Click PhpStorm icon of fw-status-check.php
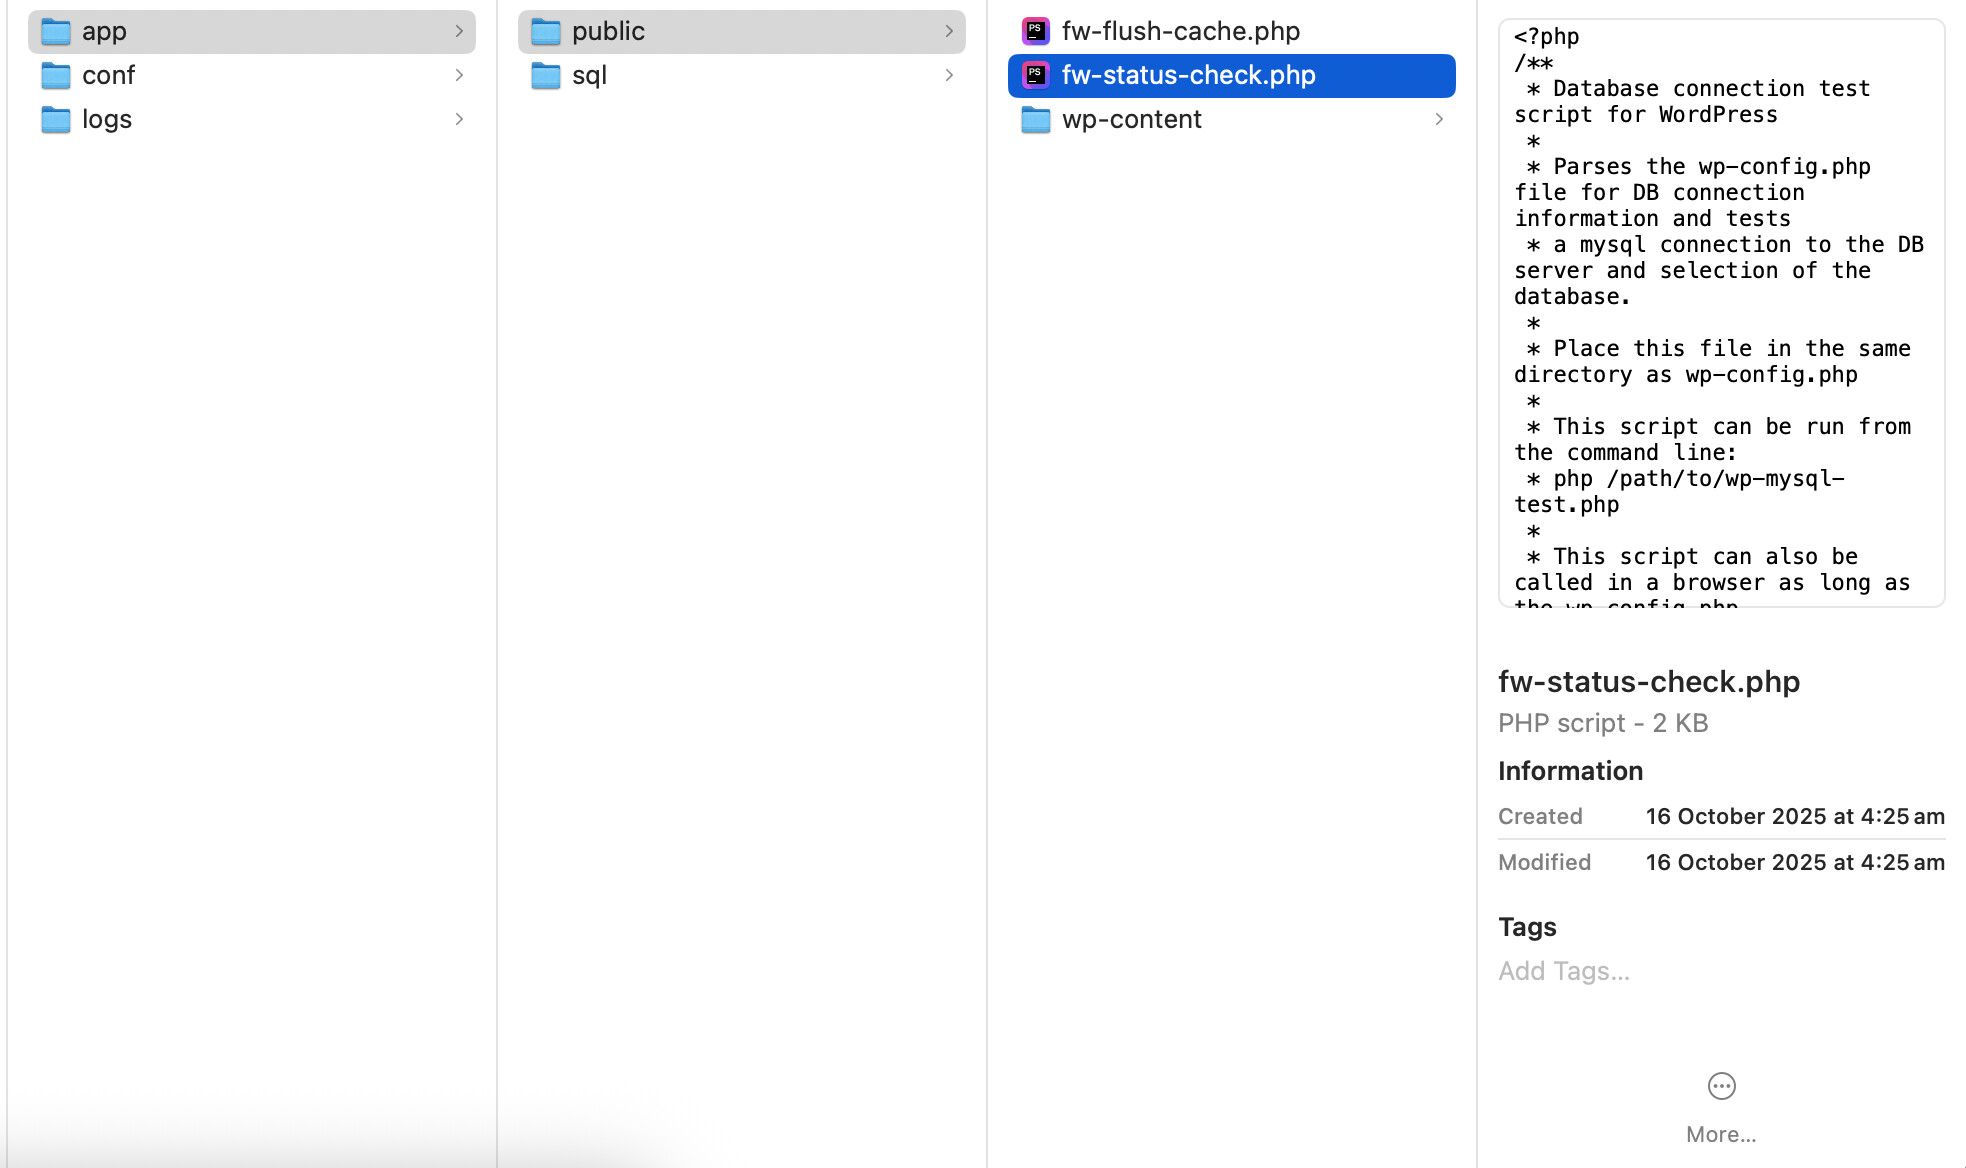This screenshot has height=1168, width=1966. 1036,76
